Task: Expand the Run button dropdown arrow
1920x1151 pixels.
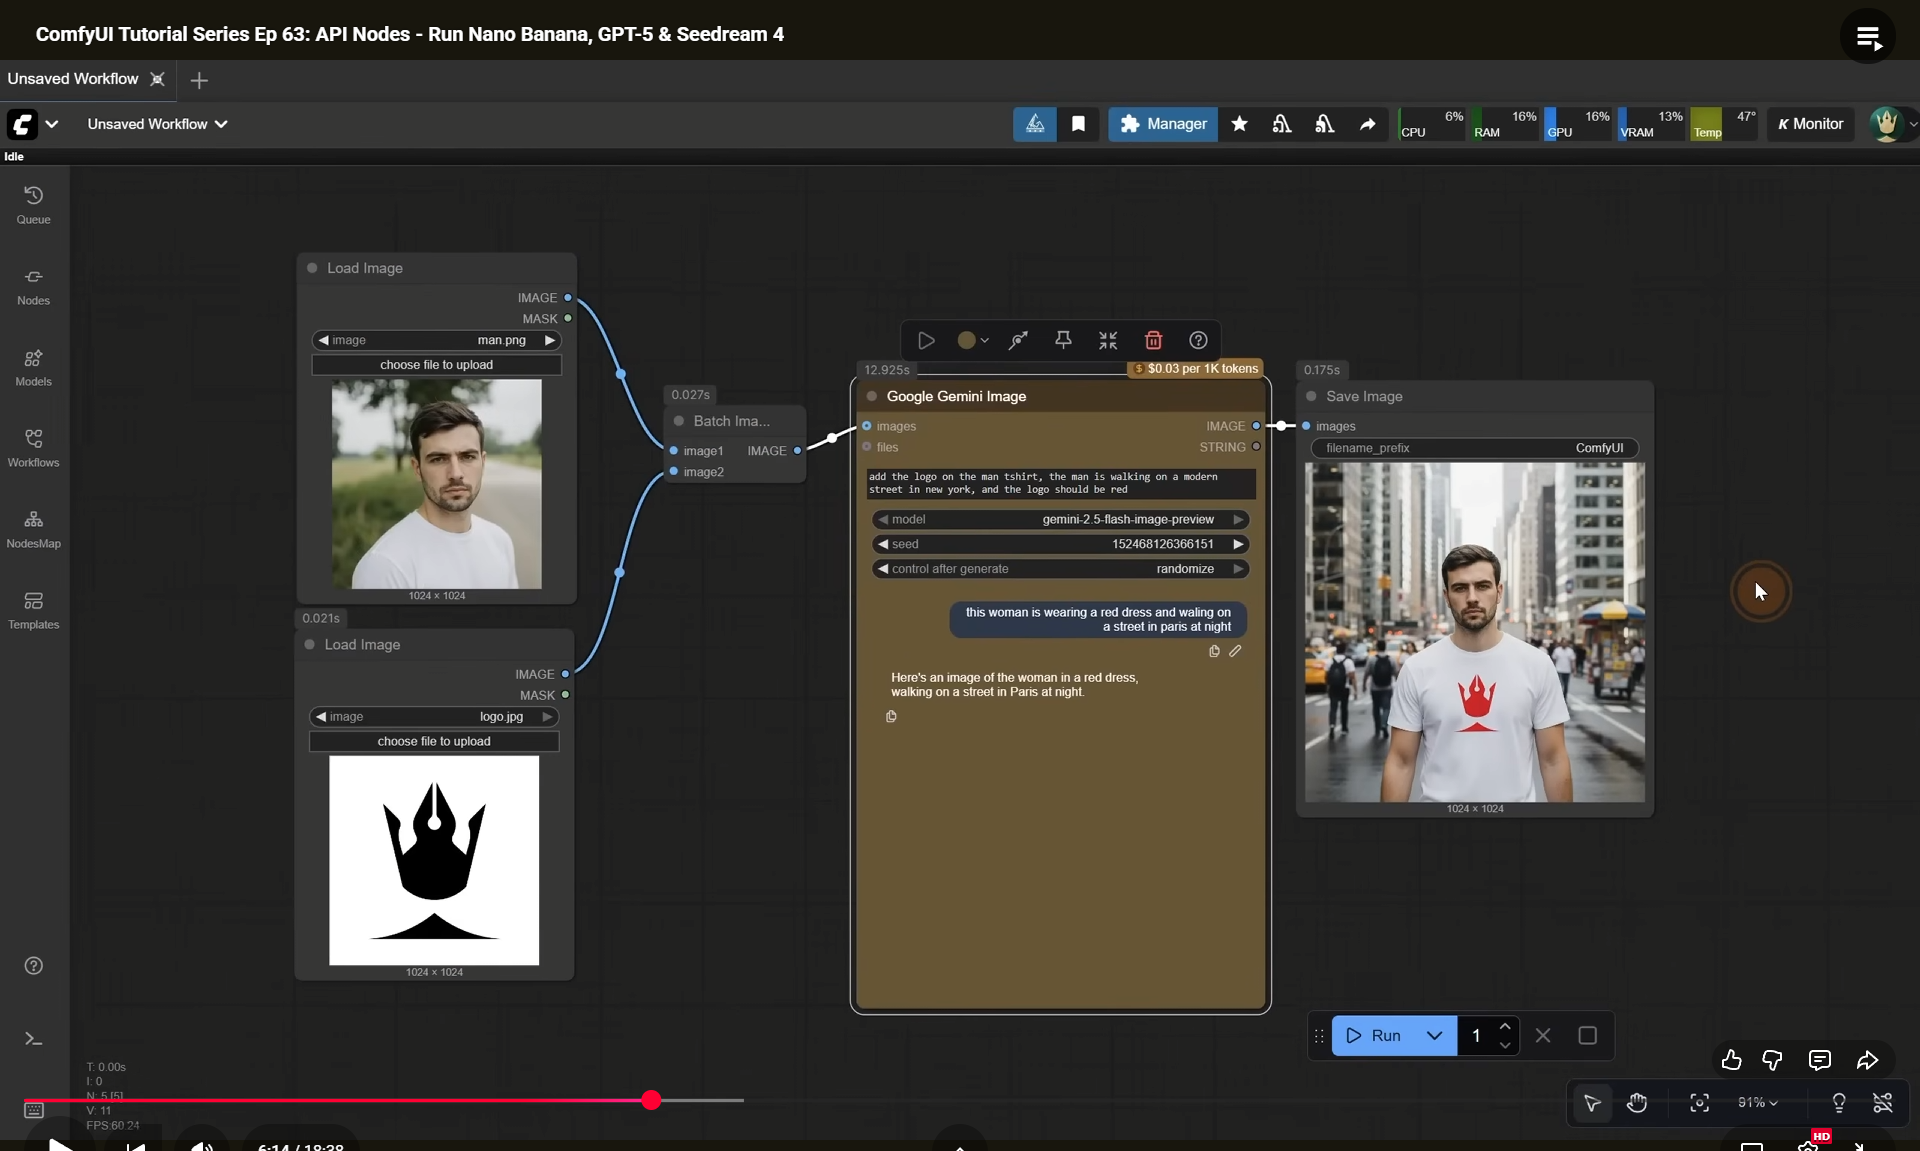Action: point(1434,1036)
